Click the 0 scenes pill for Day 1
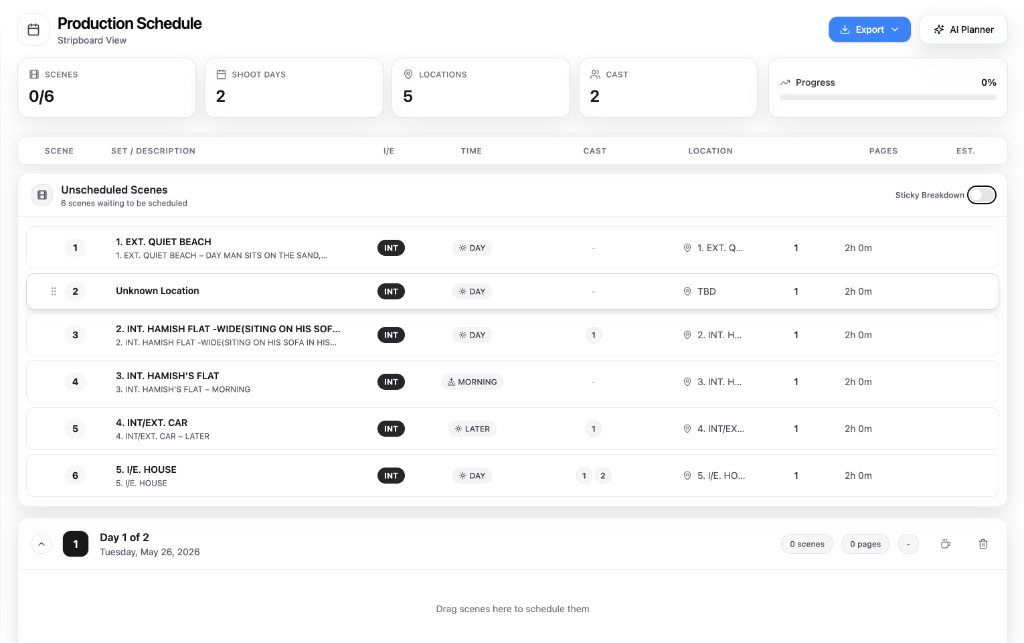1024x643 pixels. tap(807, 544)
